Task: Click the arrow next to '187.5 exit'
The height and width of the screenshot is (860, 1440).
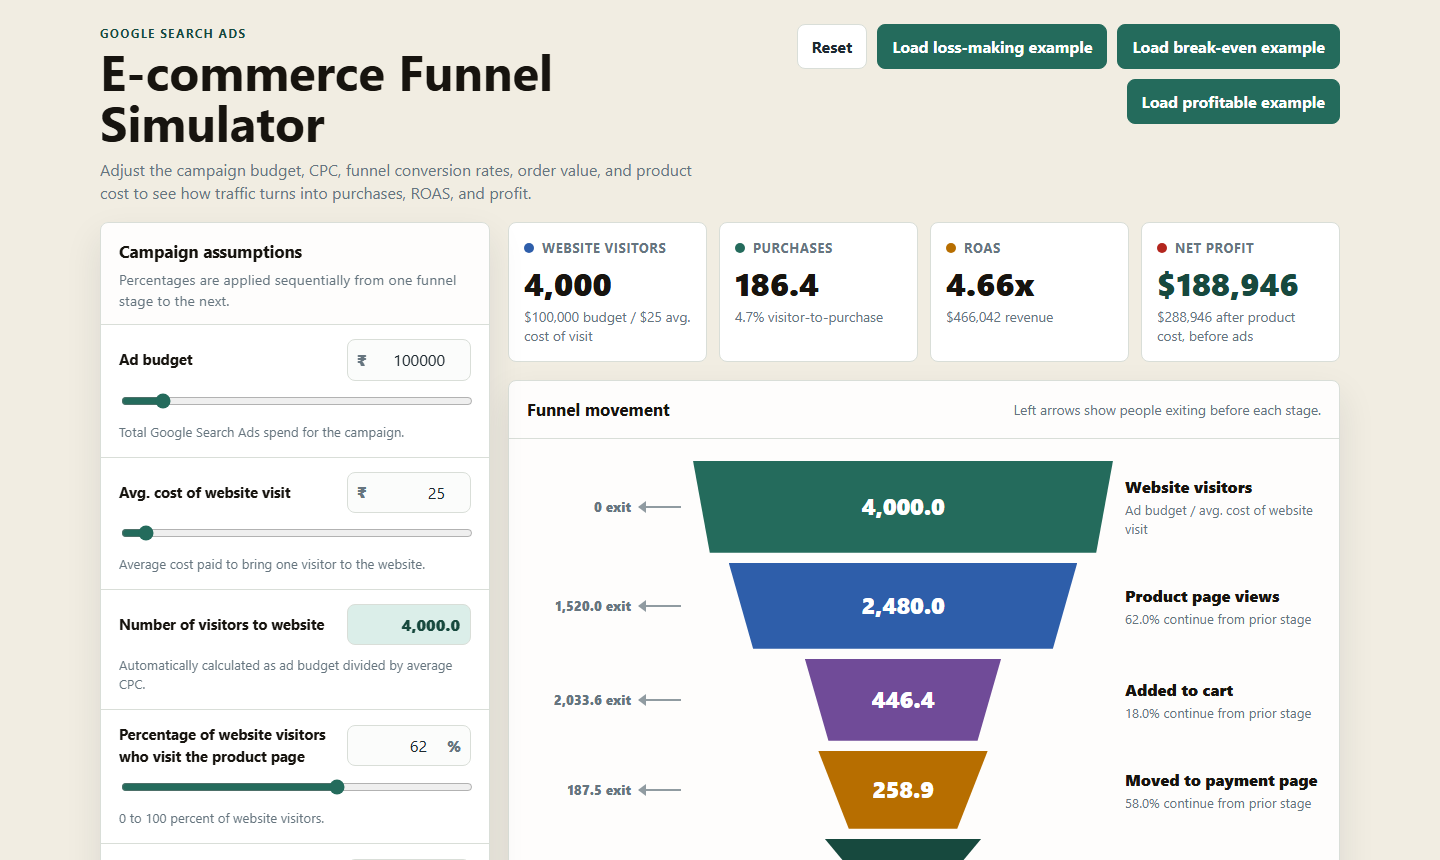Action: click(660, 790)
